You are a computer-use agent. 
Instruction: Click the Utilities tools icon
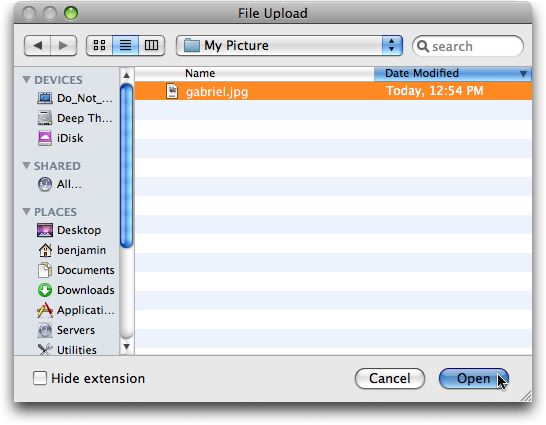click(x=45, y=349)
